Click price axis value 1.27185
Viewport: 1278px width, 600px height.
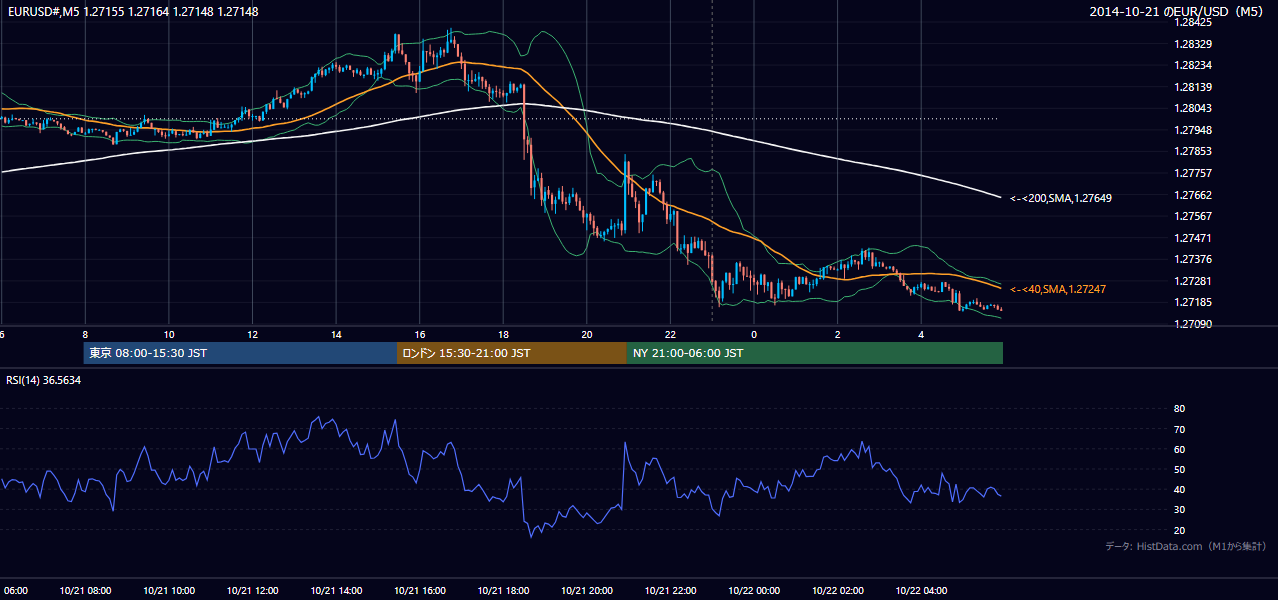[x=1192, y=302]
